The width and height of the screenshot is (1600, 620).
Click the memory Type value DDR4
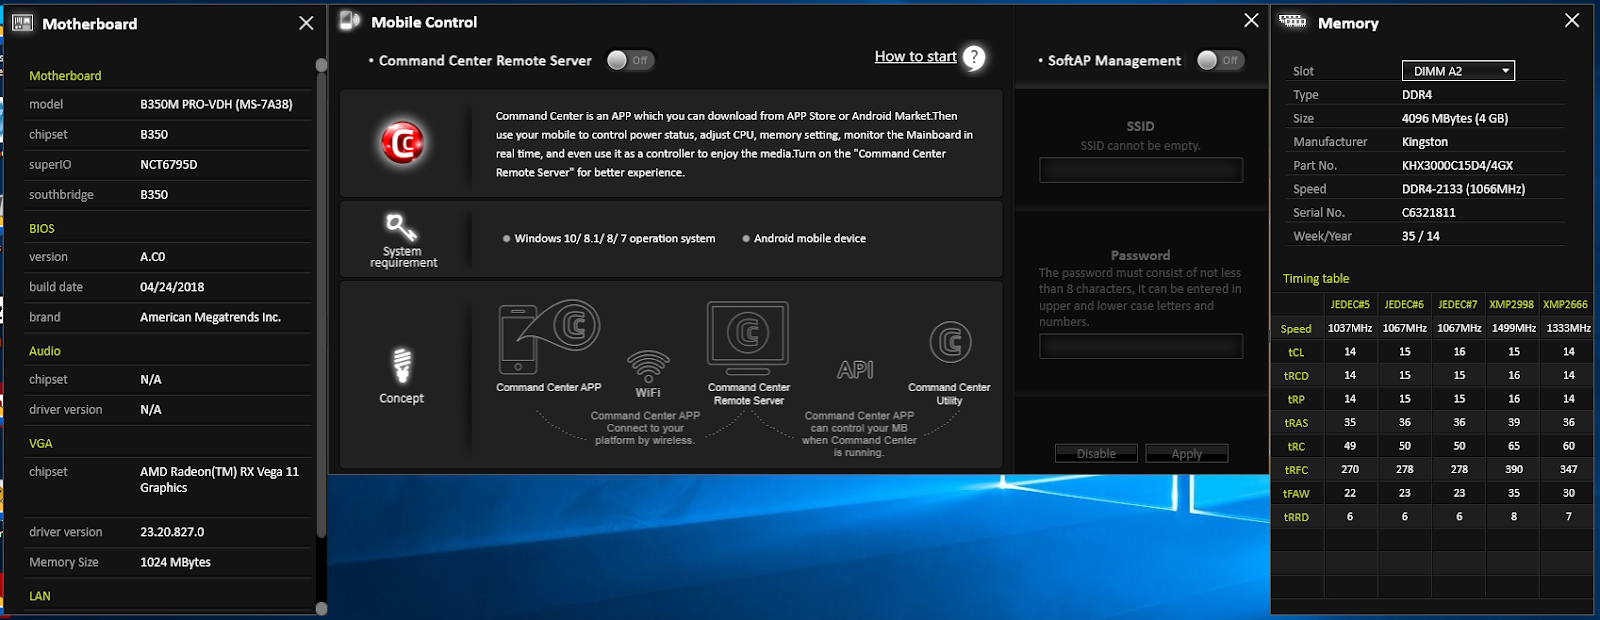(1417, 95)
